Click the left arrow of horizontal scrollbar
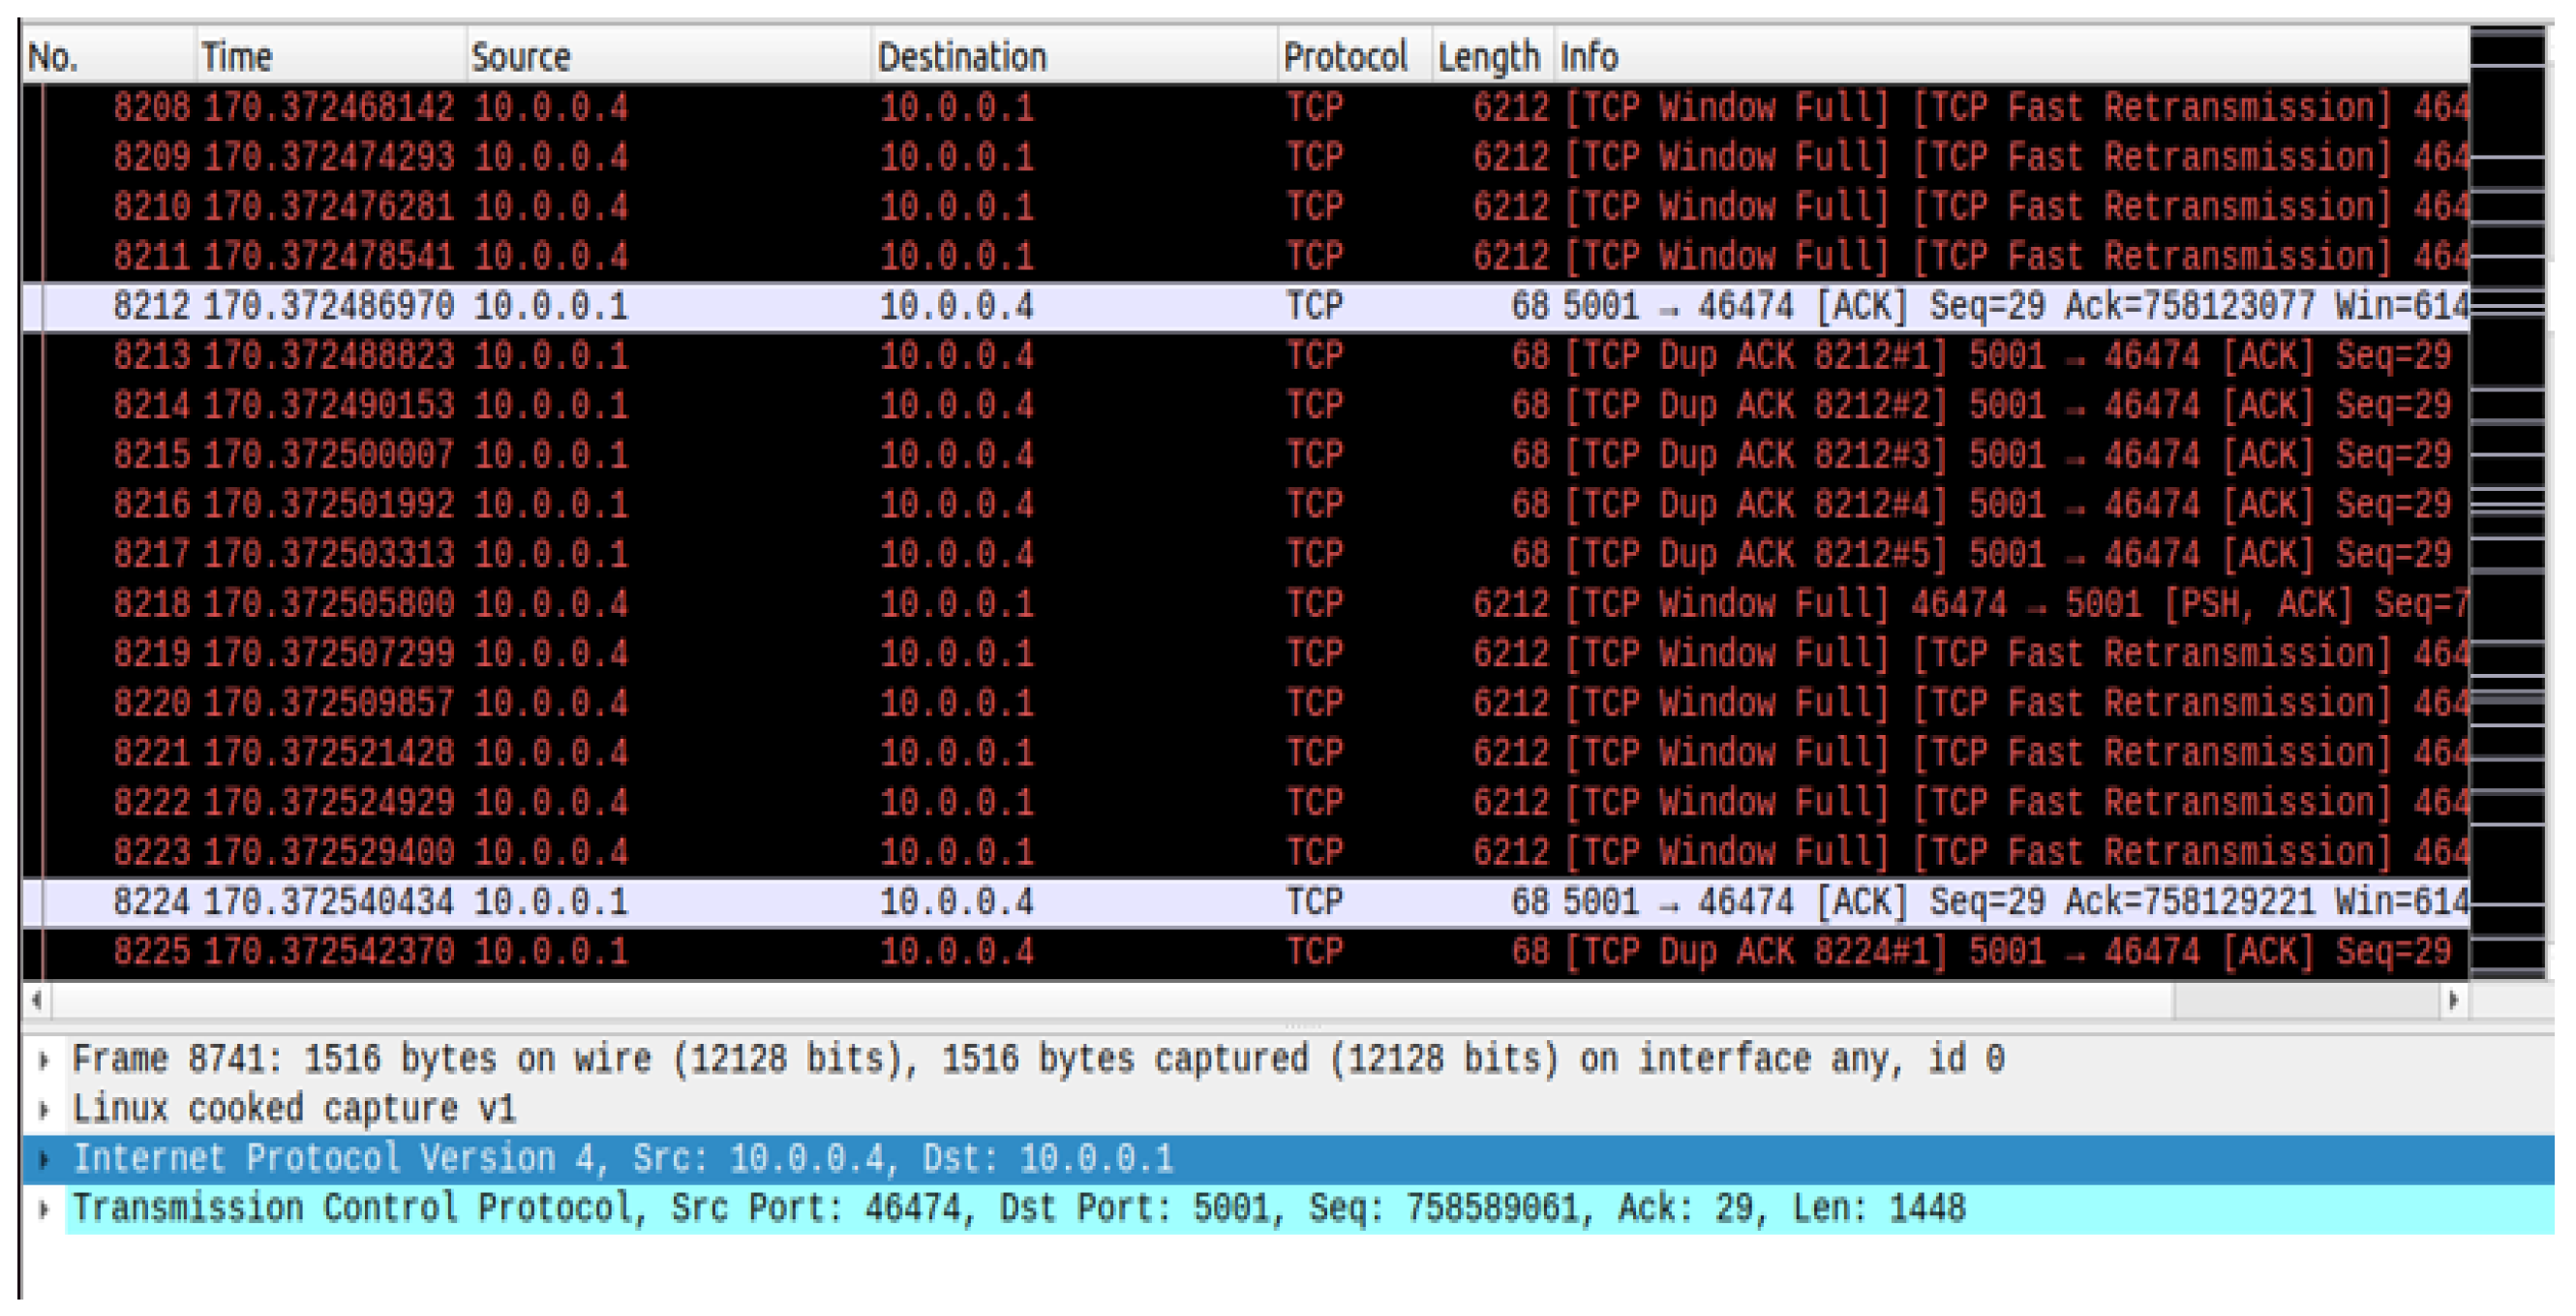 (x=37, y=1000)
